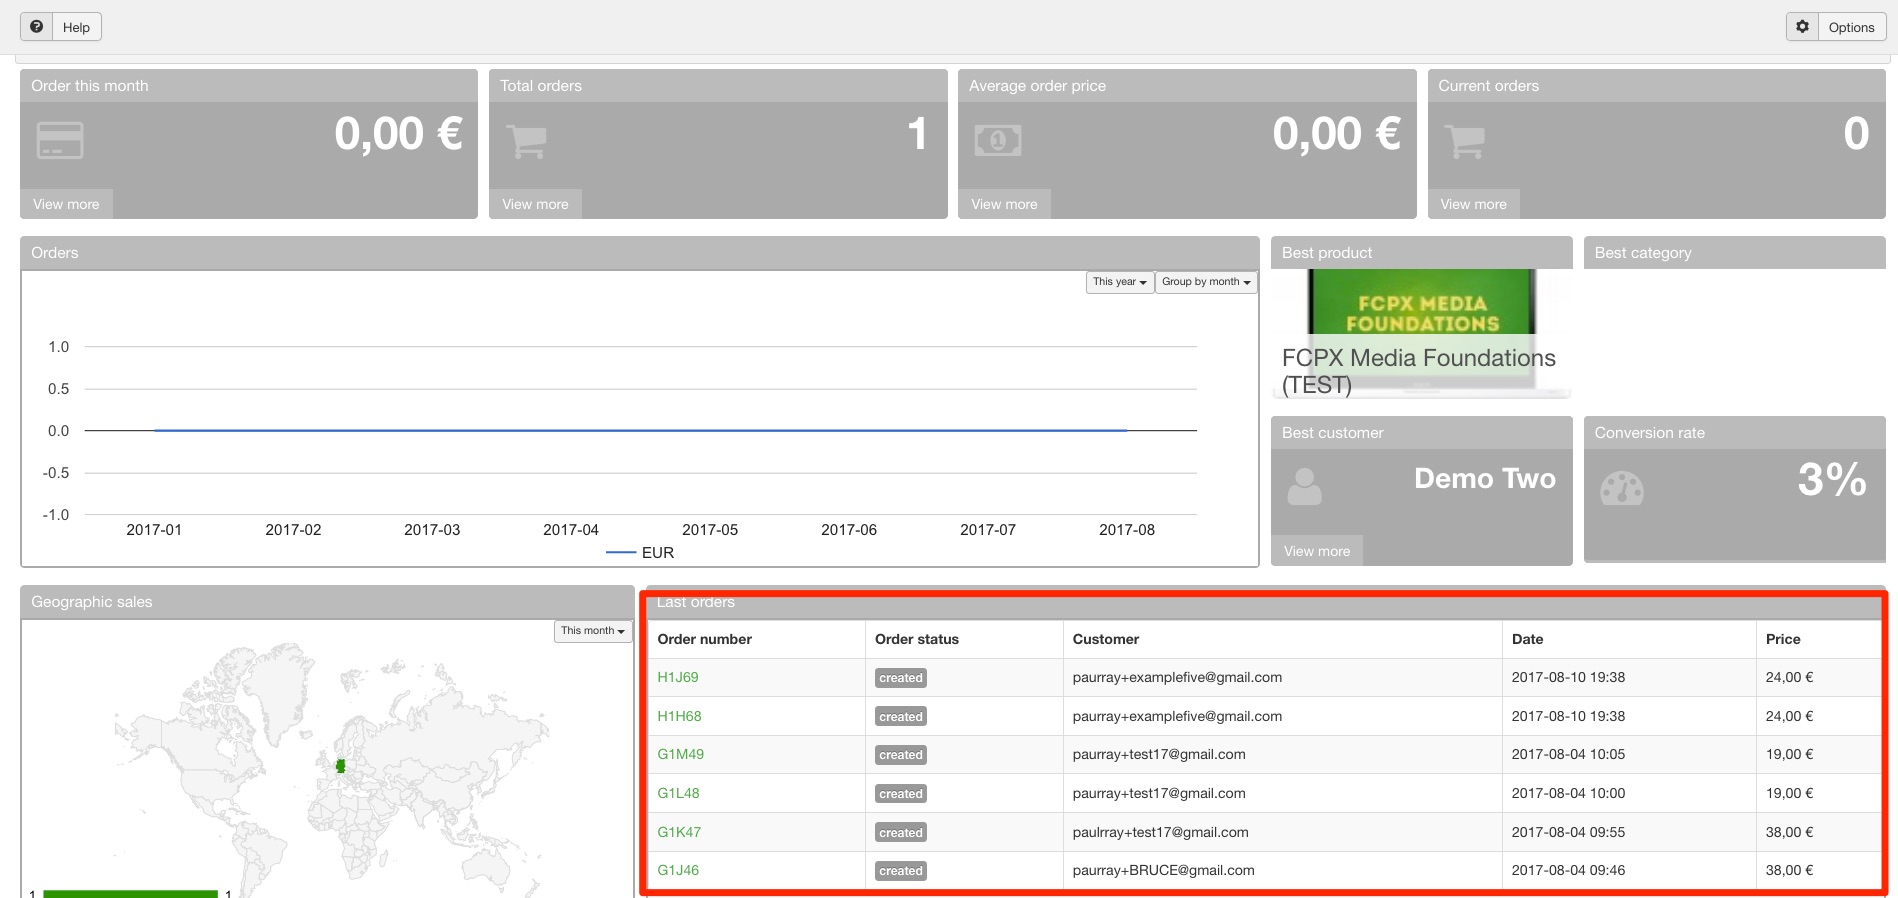View more for Average order price
Viewport: 1898px width, 898px height.
(x=1004, y=204)
